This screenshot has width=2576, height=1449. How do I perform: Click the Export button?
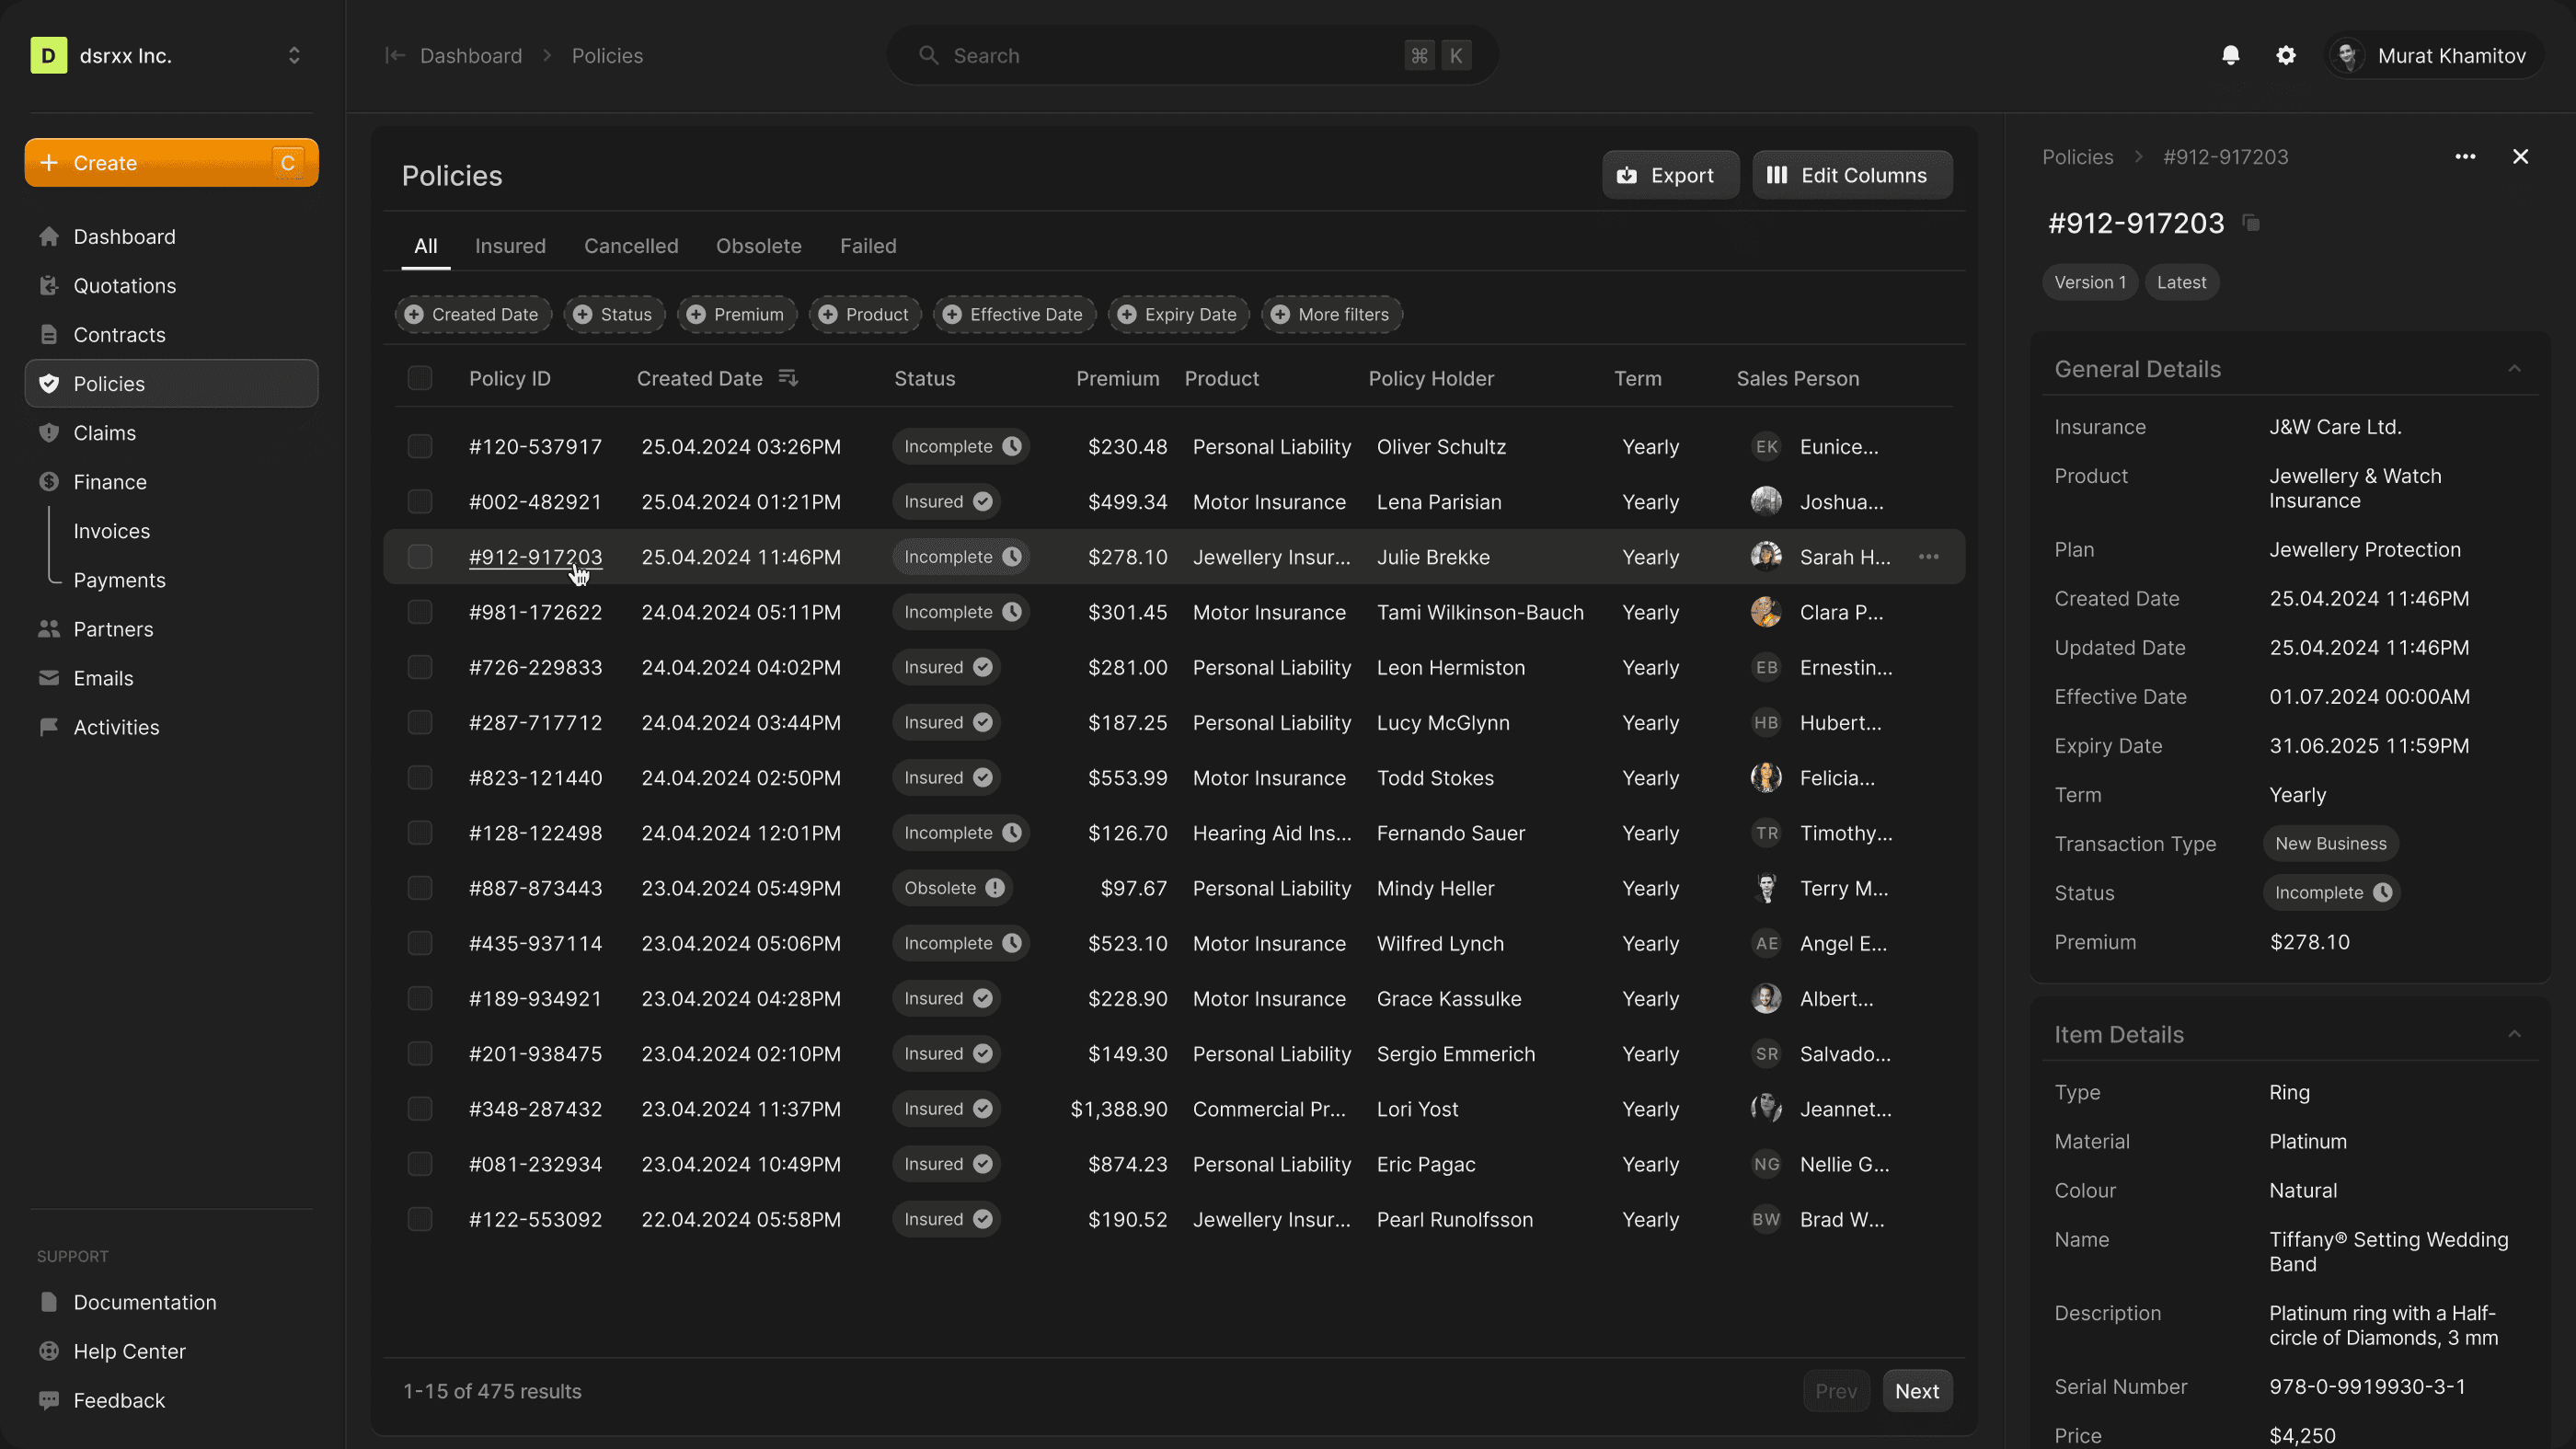1669,175
